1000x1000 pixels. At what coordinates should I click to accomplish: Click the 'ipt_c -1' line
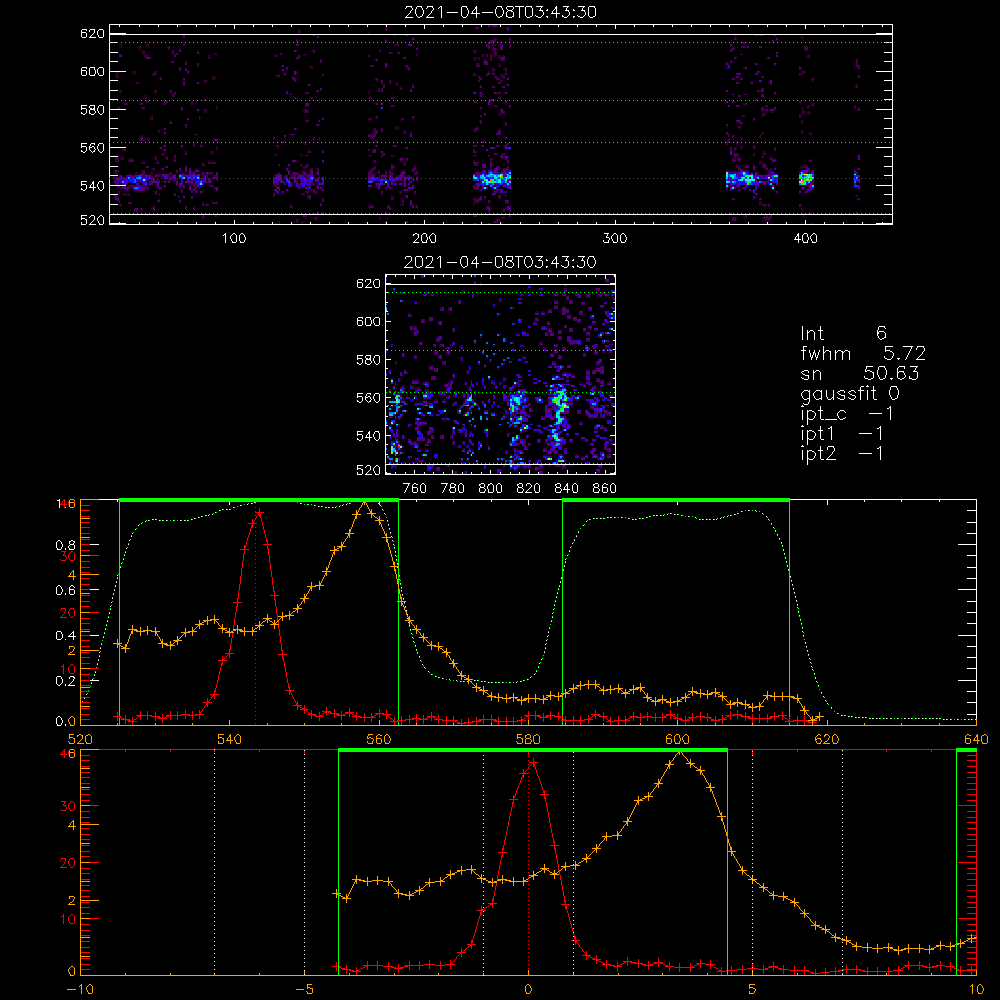tap(847, 414)
